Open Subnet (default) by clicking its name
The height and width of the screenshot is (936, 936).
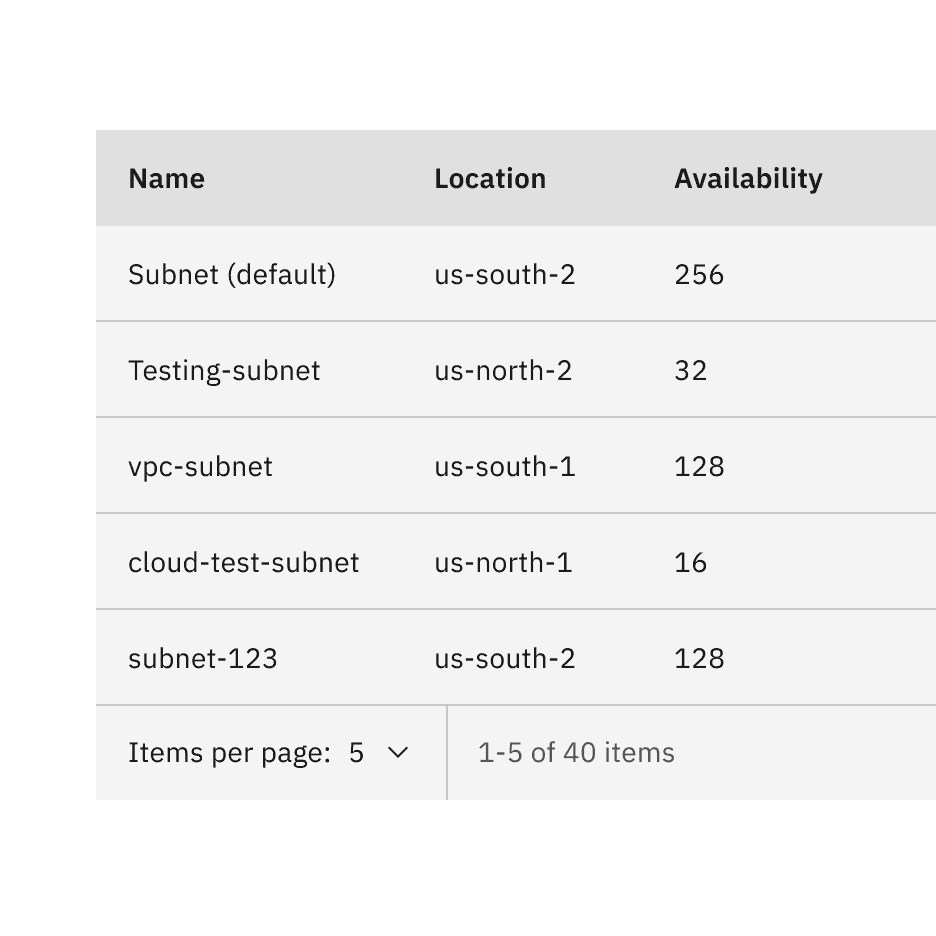(232, 274)
